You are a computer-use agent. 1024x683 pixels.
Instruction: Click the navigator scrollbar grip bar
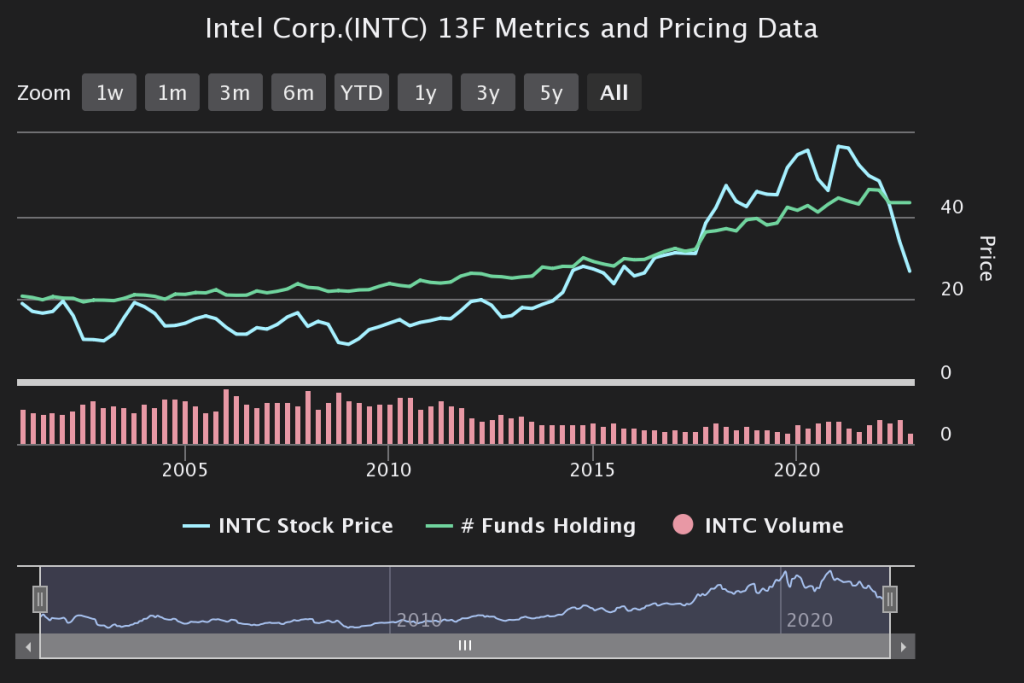(465, 647)
